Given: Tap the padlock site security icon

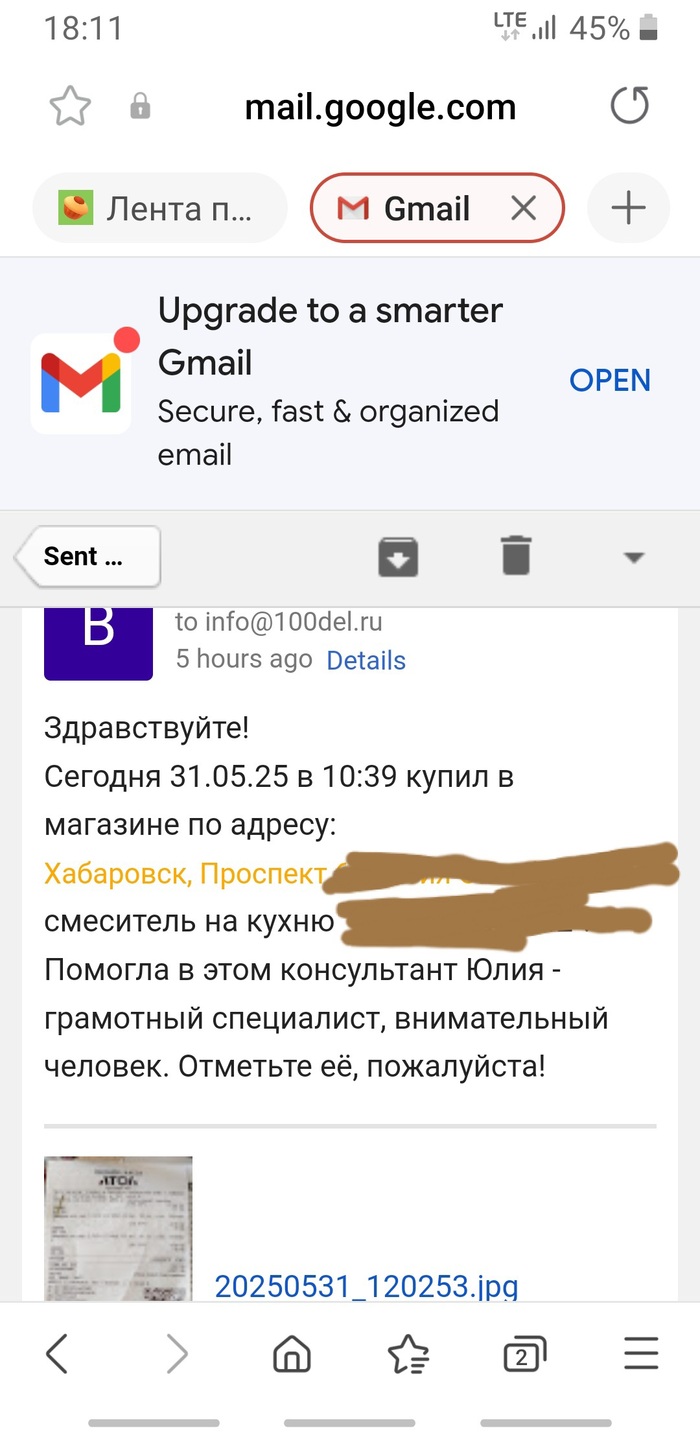Looking at the screenshot, I should coord(140,106).
